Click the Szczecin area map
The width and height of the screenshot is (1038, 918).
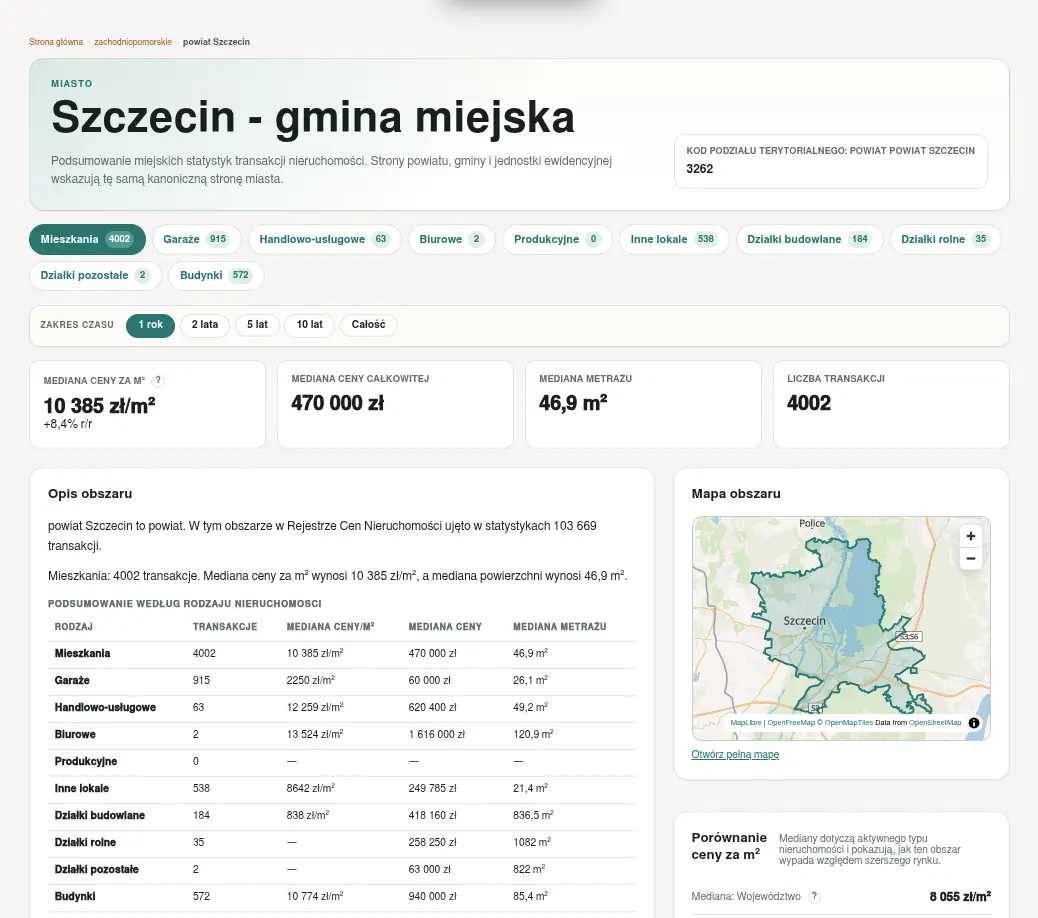pos(841,628)
